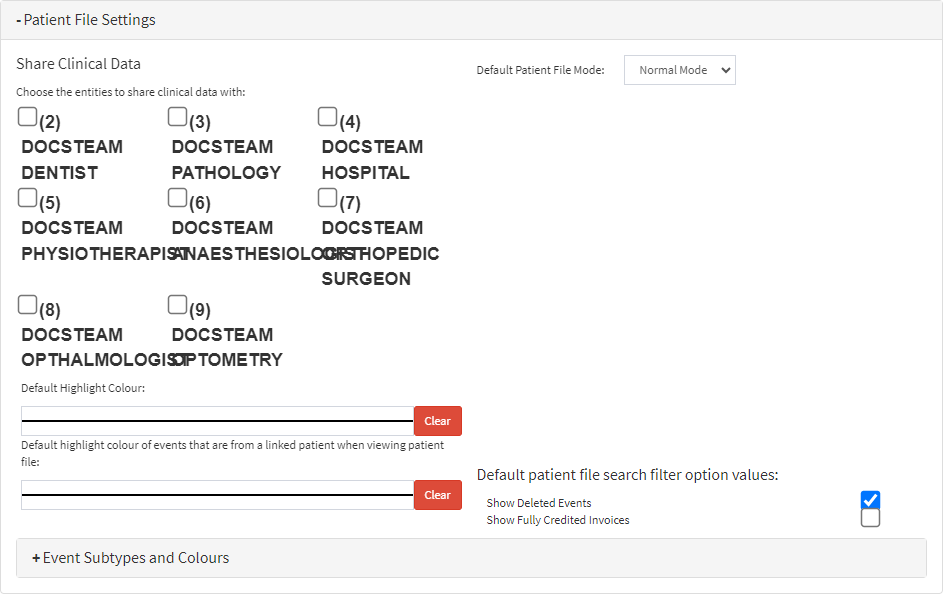943x594 pixels.
Task: Tick the (9) DOCSTEAM OPTOMETRY checkbox
Action: pos(177,305)
